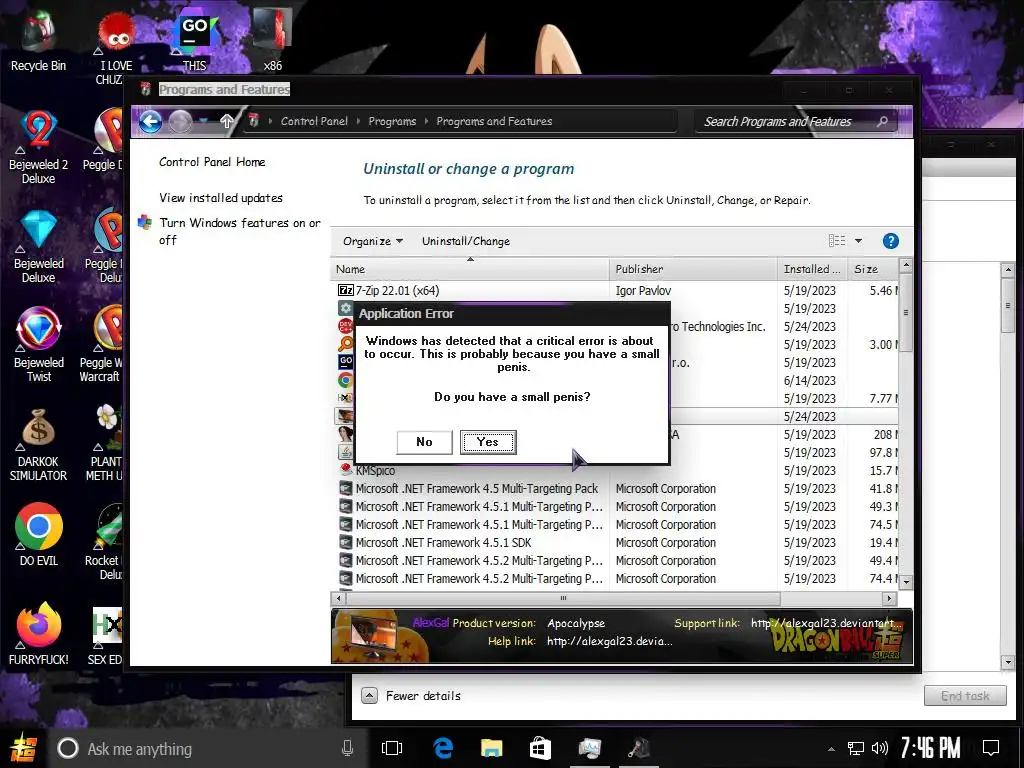The width and height of the screenshot is (1024, 768).
Task: Click the program list's down scroll arrow
Action: 906,581
